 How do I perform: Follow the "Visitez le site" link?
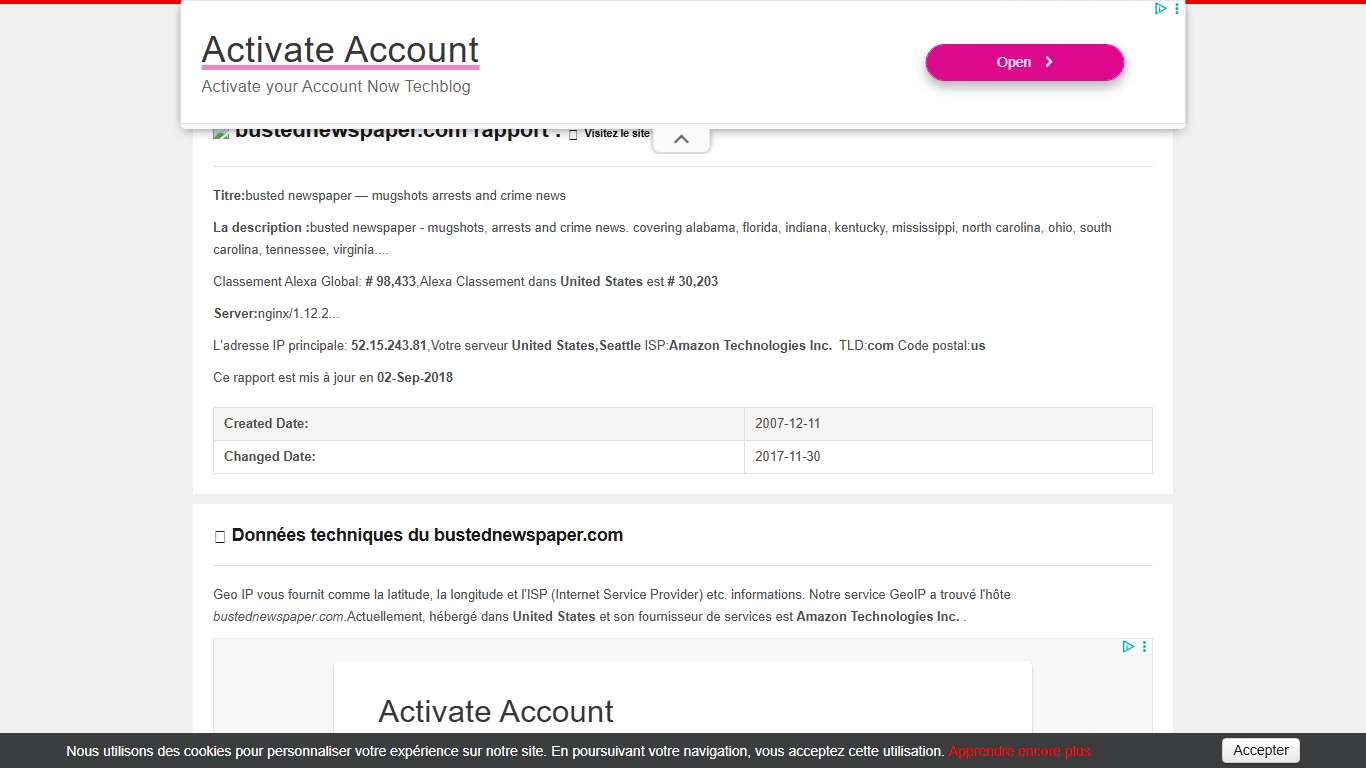pyautogui.click(x=616, y=134)
